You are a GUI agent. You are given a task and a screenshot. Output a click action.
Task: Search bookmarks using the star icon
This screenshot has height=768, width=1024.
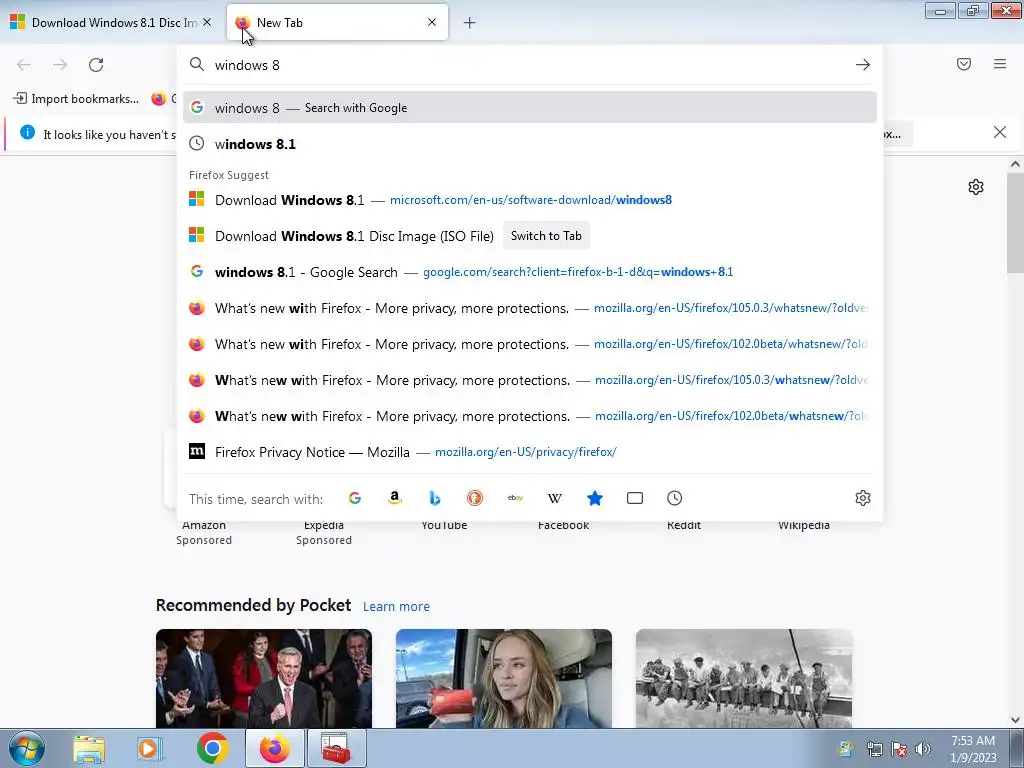pos(595,498)
